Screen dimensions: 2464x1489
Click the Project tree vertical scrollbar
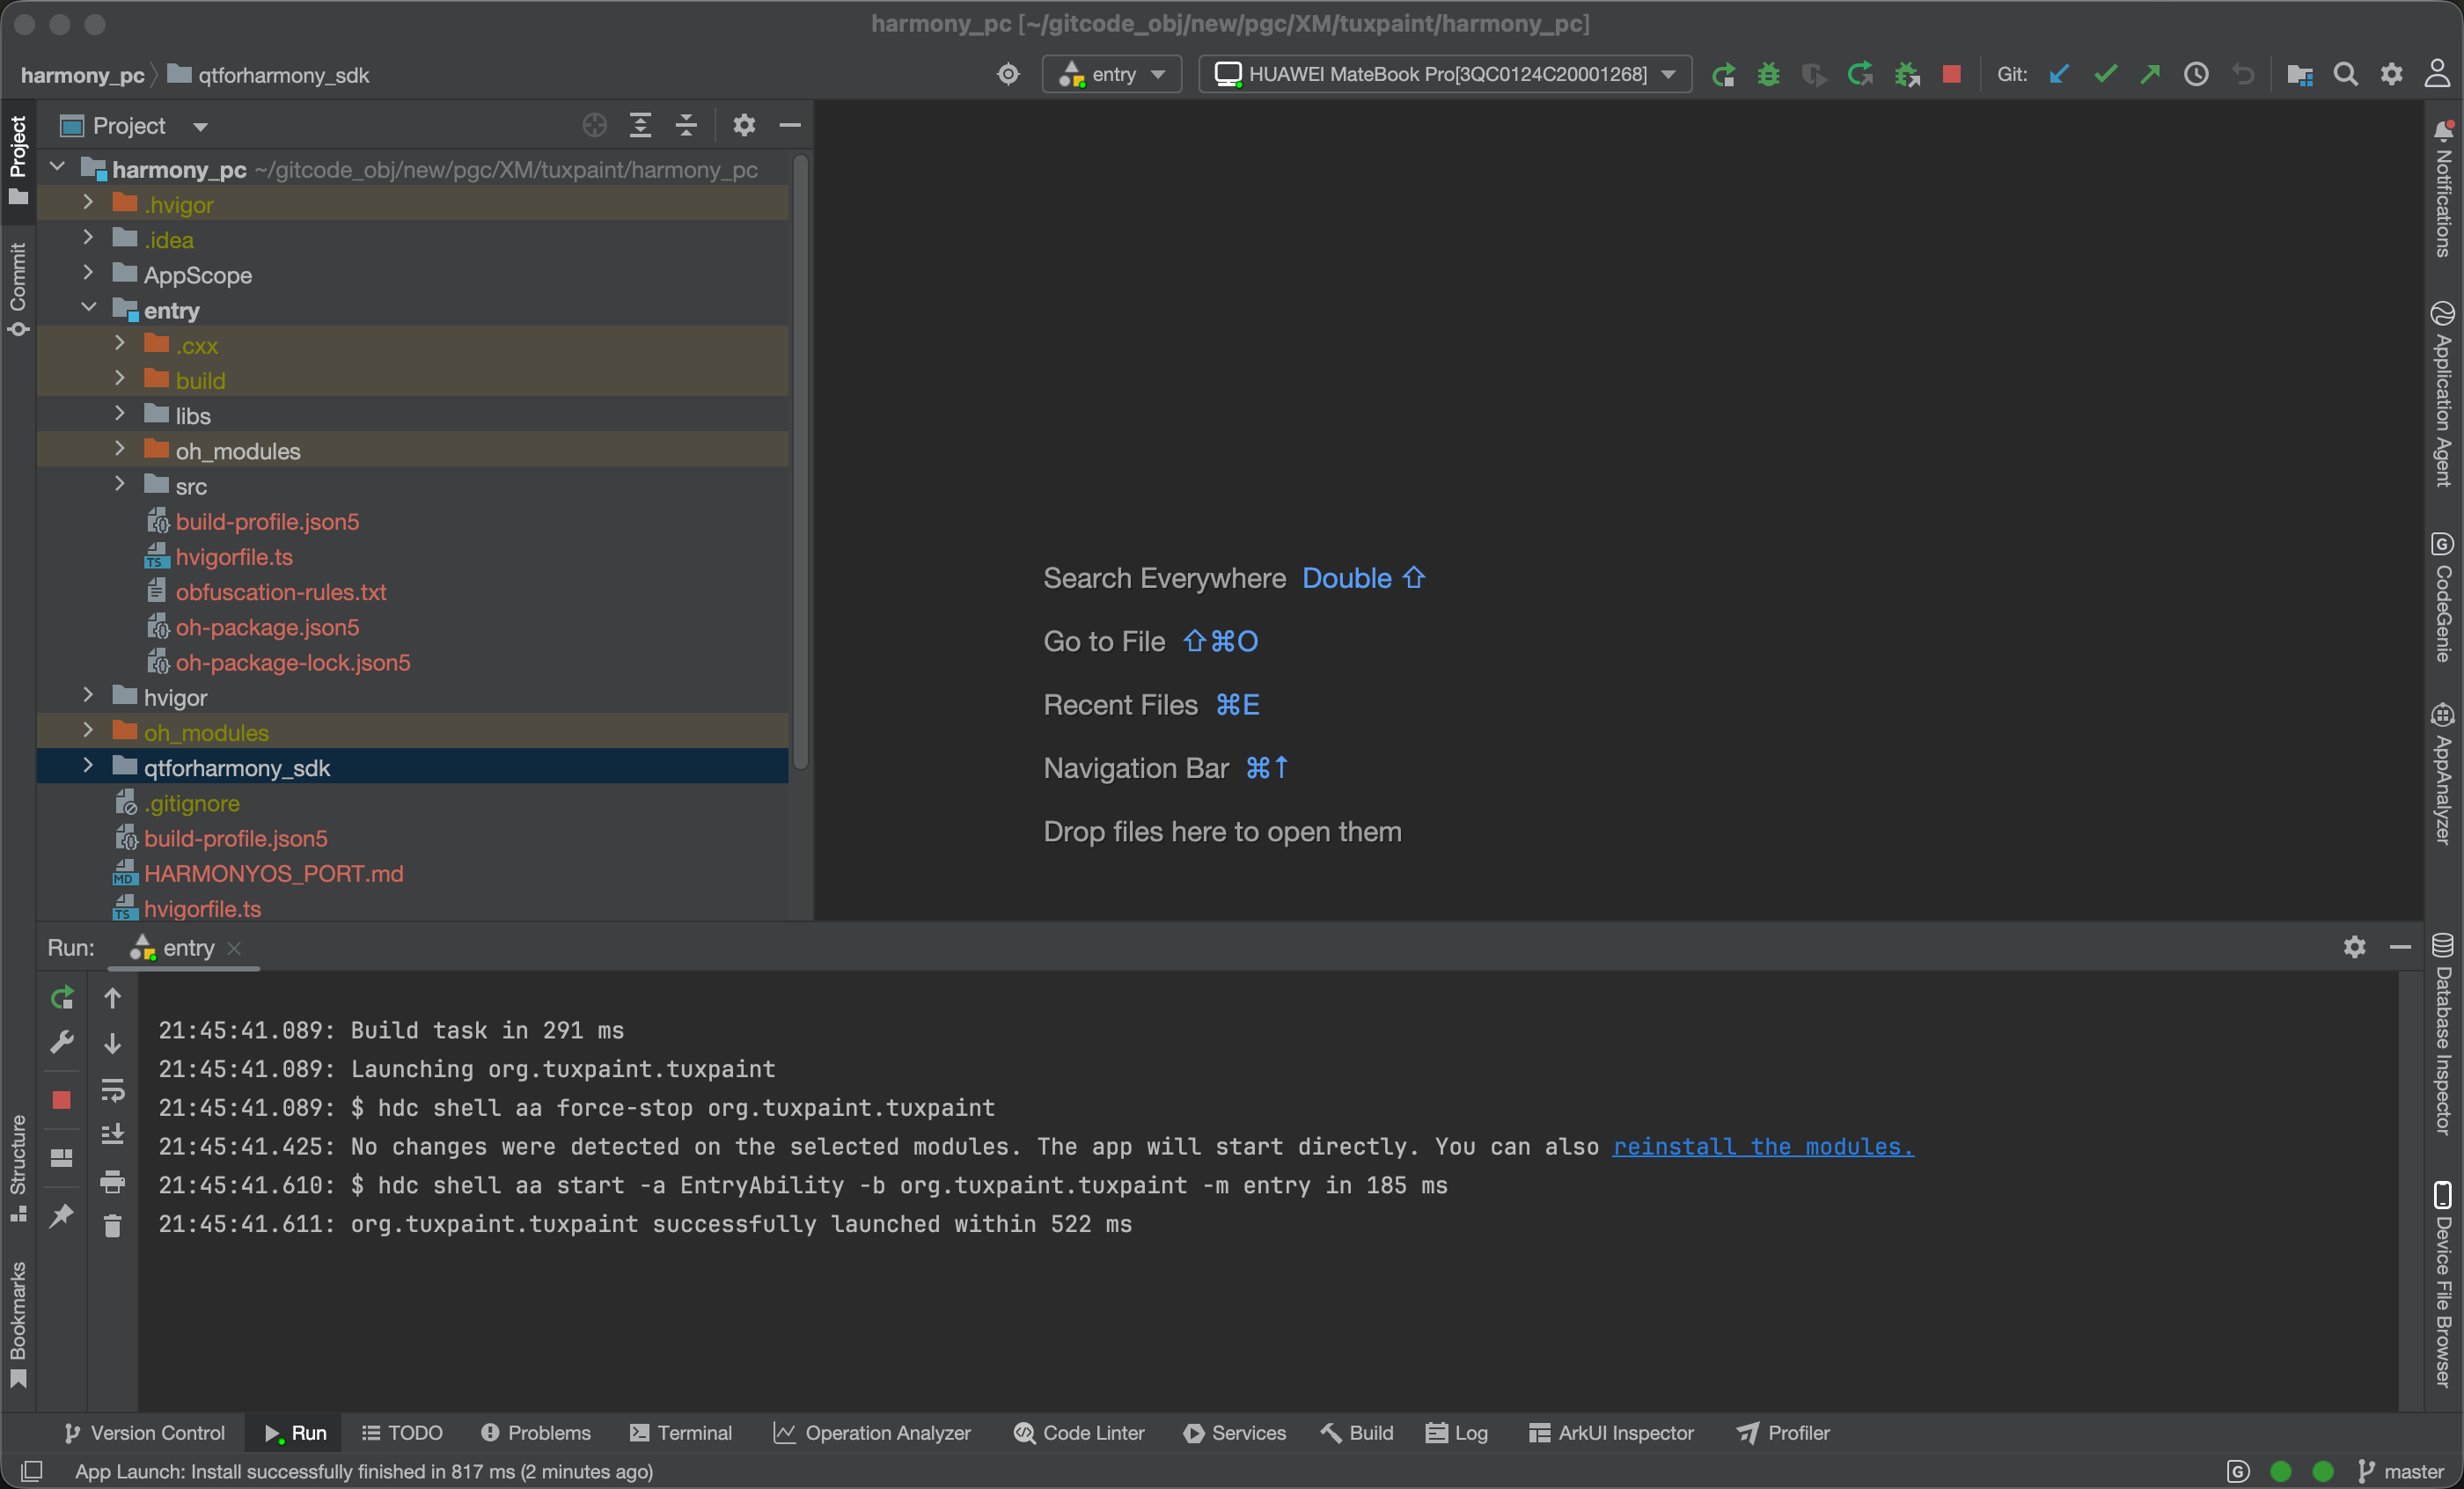800,460
